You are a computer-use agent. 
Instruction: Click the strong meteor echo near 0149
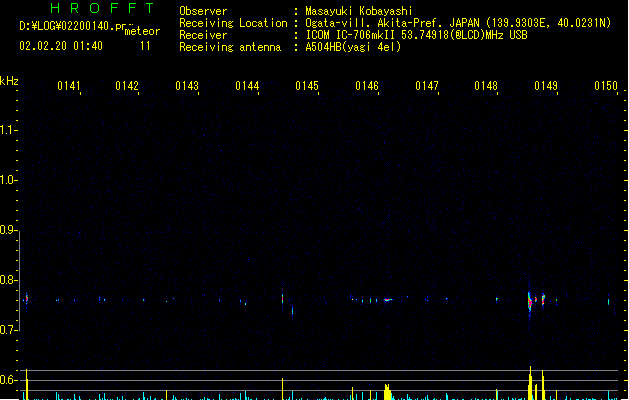click(x=530, y=302)
